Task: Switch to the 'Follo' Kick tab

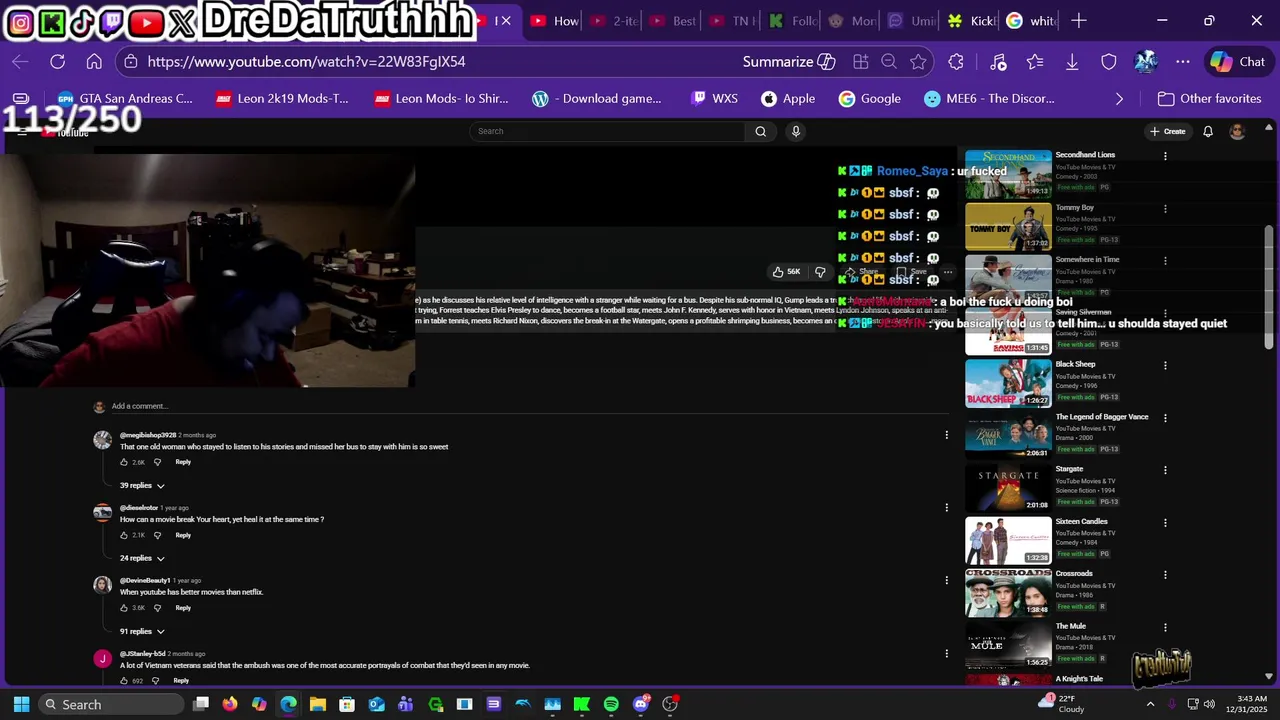Action: coord(792,21)
